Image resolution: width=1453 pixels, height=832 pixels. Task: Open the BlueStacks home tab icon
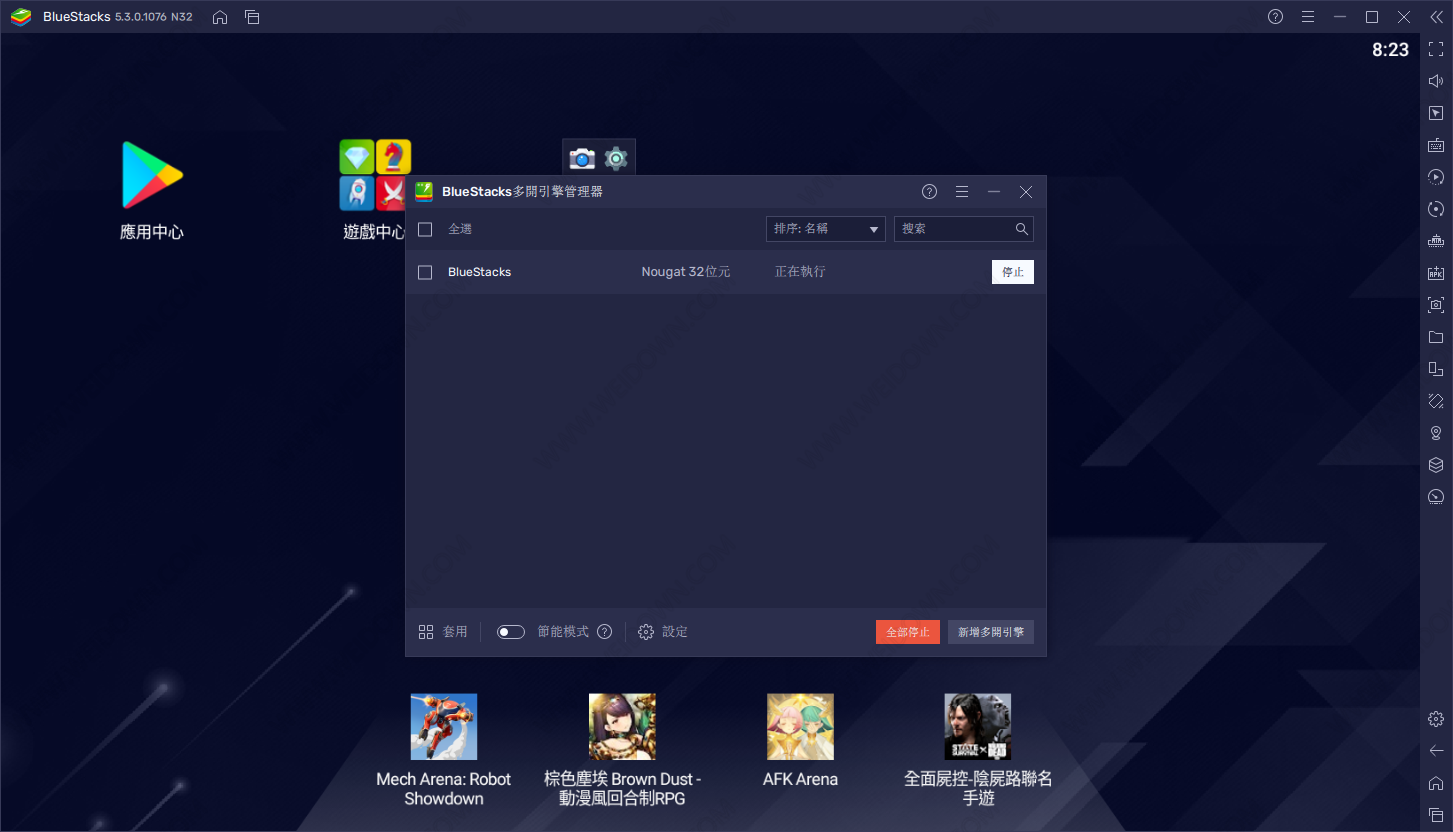(x=220, y=17)
